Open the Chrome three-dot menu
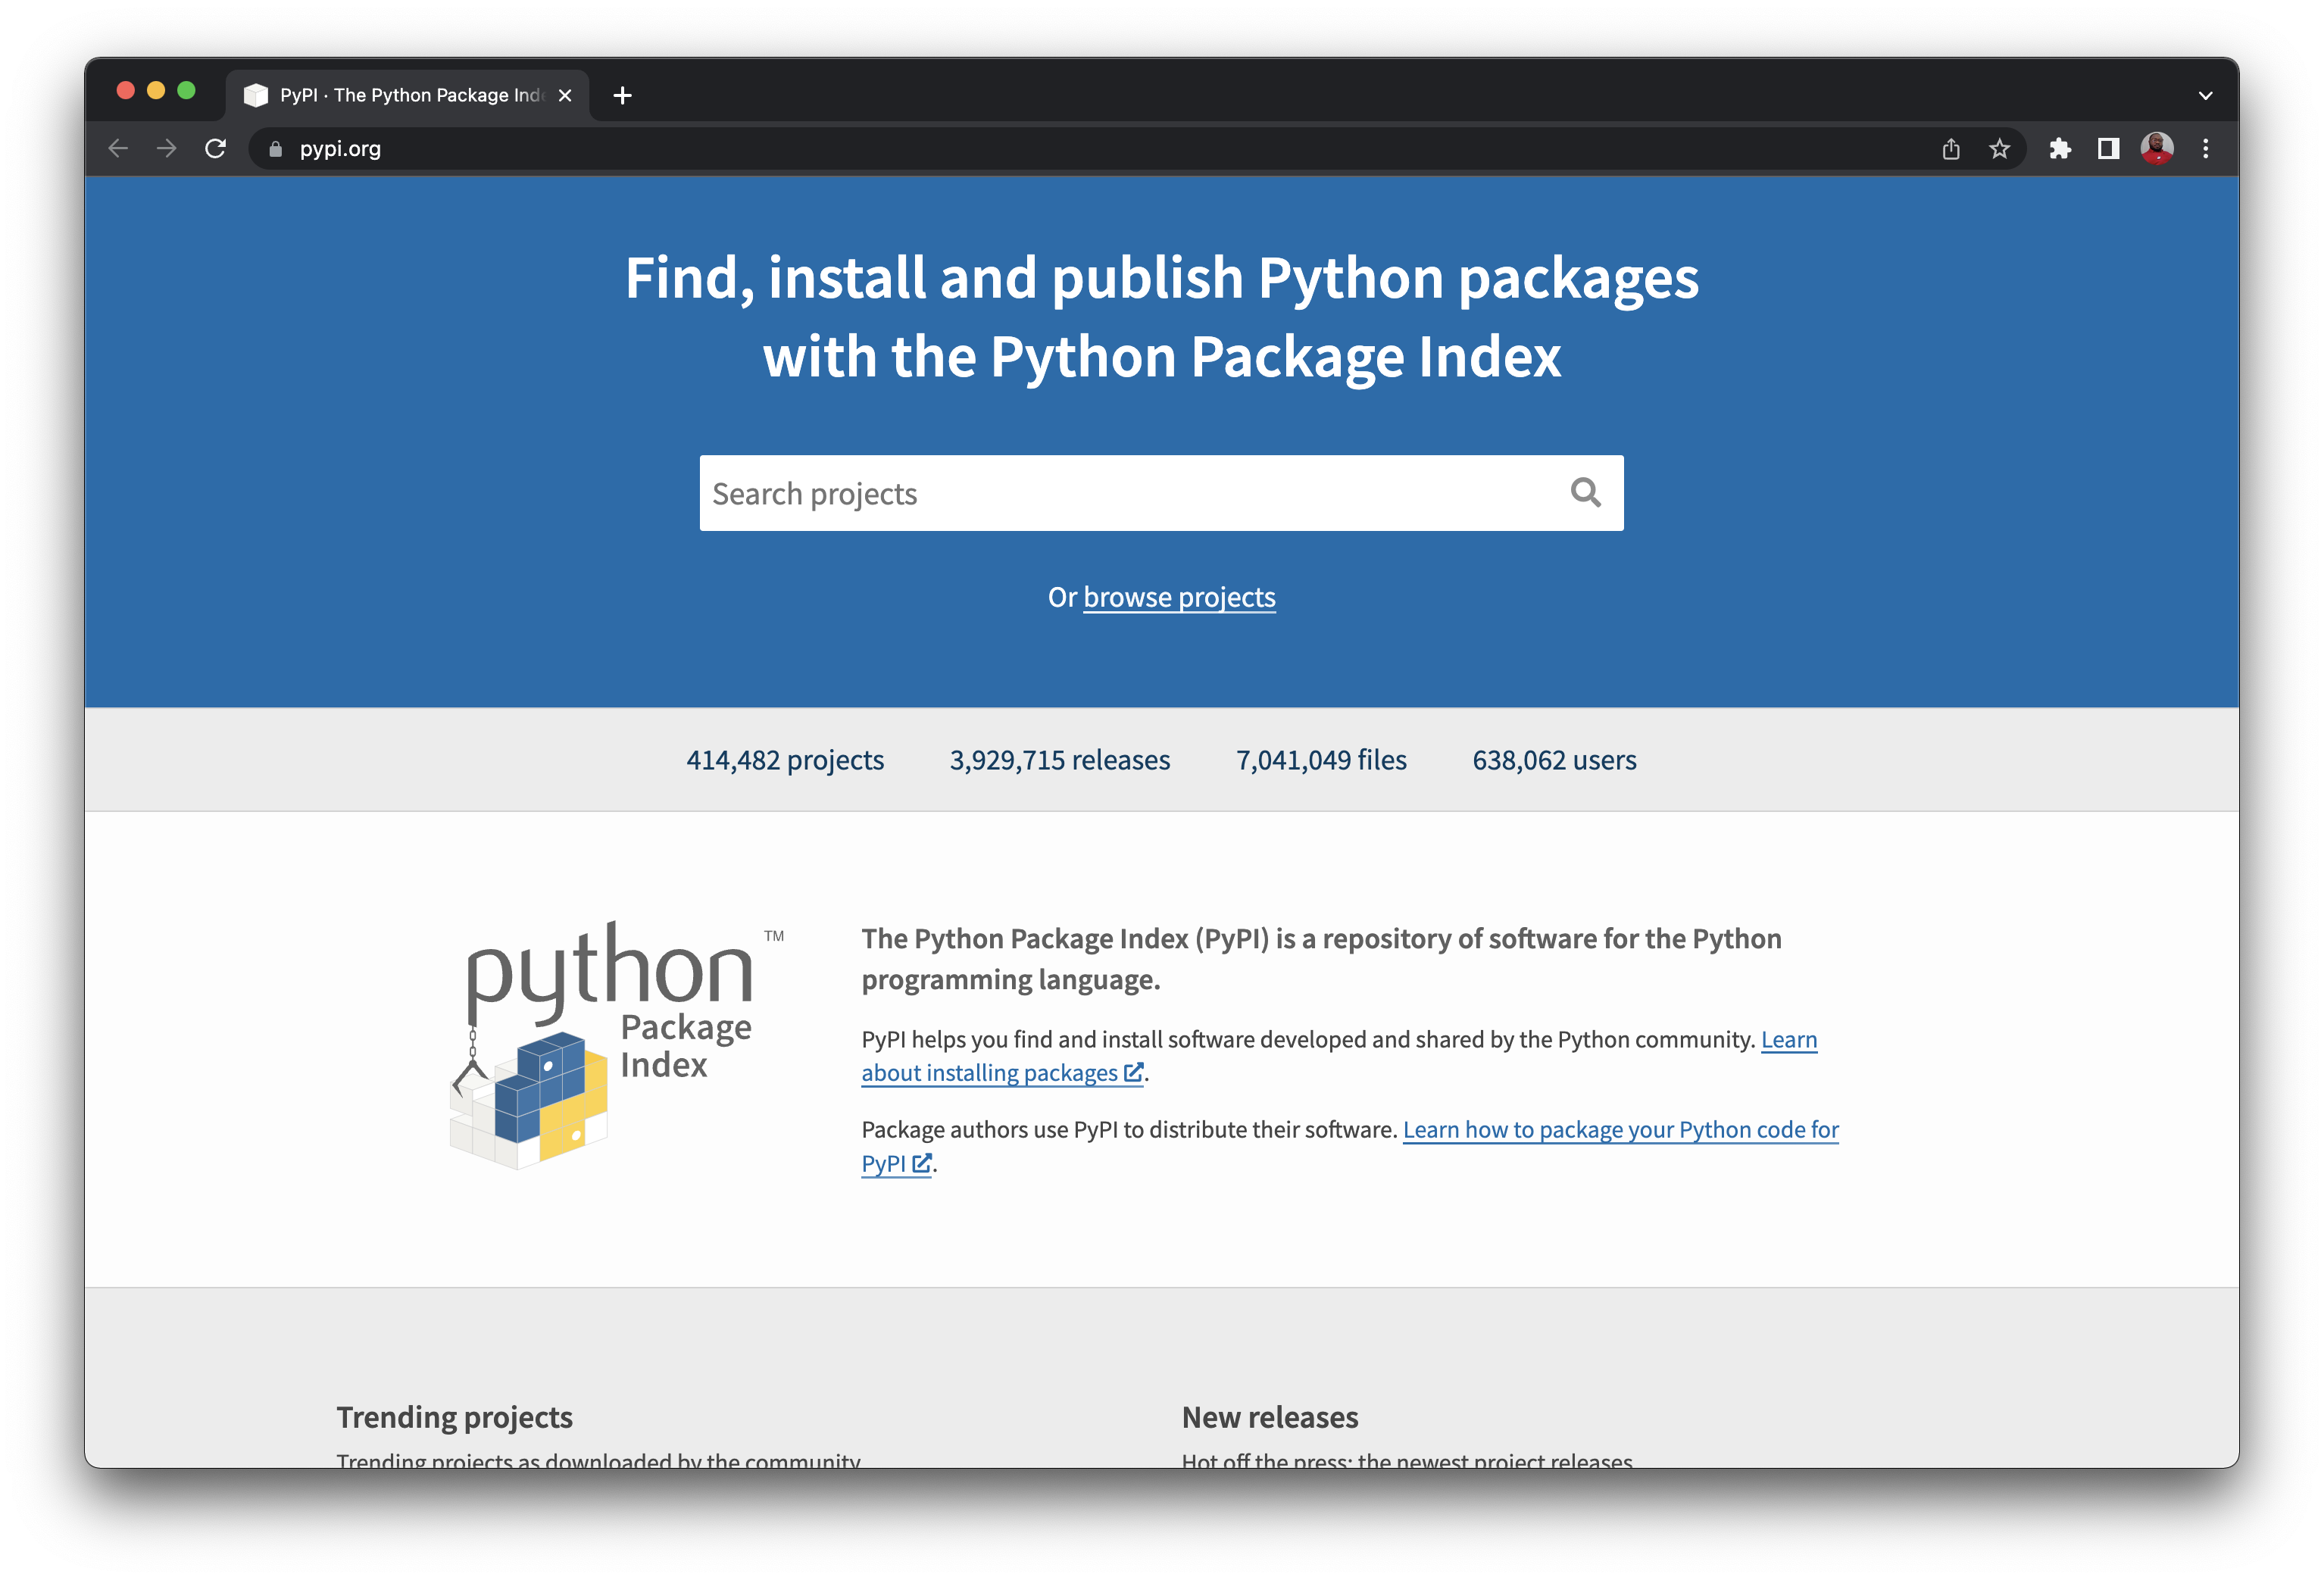This screenshot has height=1580, width=2324. [2206, 149]
